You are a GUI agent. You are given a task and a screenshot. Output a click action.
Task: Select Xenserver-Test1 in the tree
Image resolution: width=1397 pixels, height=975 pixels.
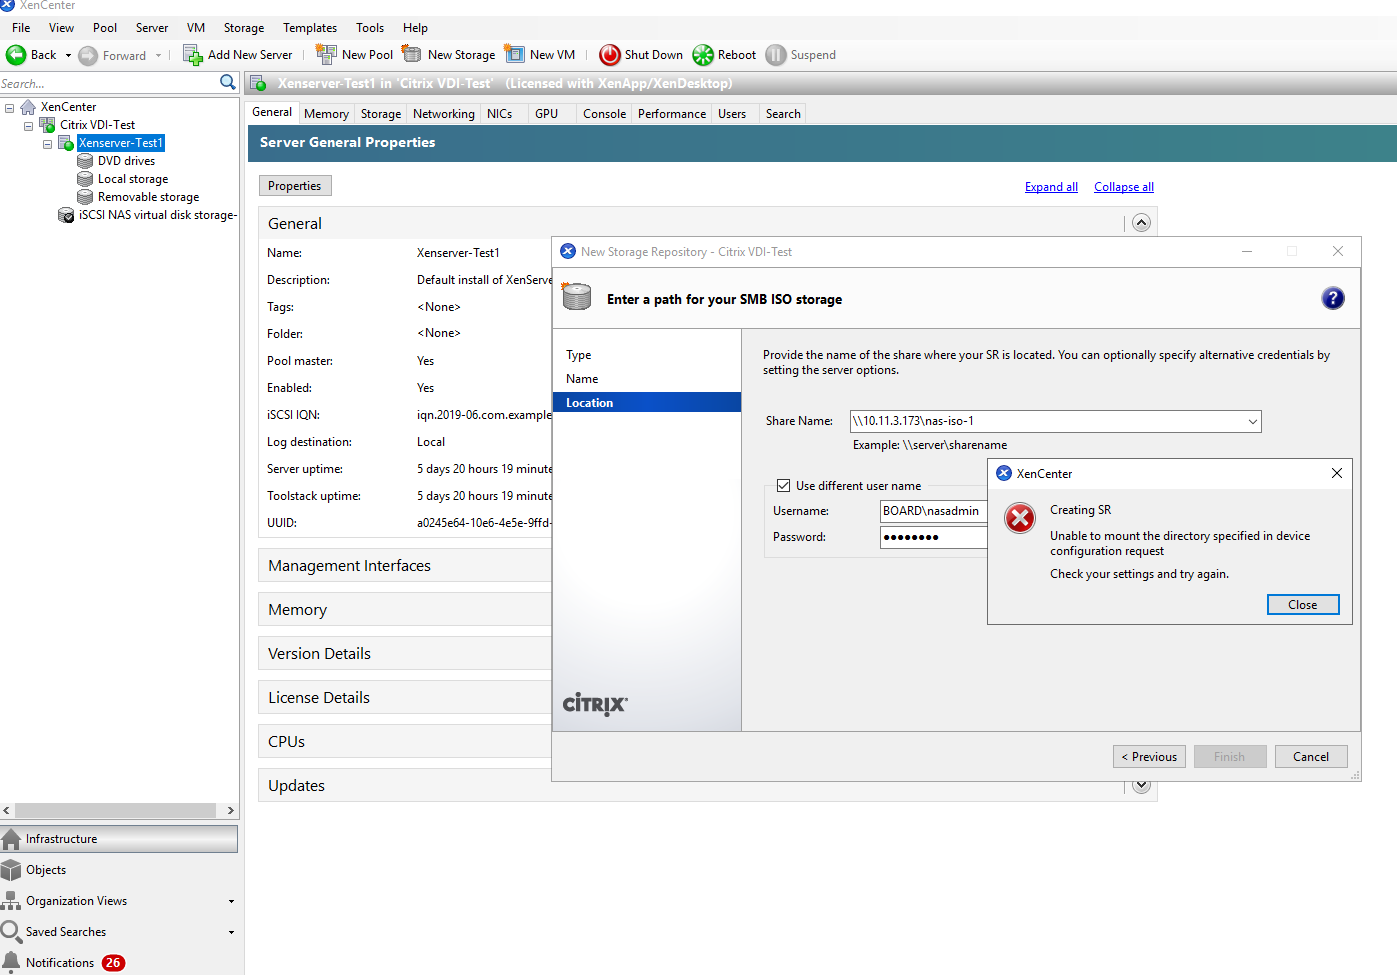[121, 143]
